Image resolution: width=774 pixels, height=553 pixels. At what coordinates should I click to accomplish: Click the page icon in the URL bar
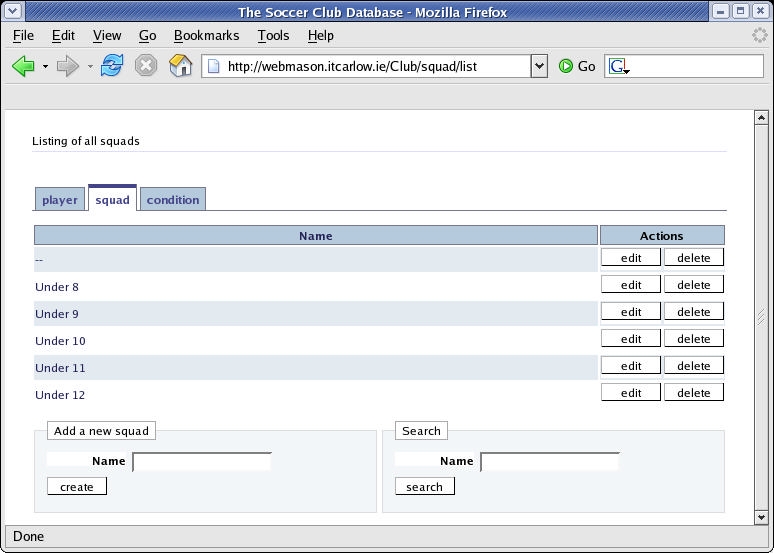(x=214, y=67)
